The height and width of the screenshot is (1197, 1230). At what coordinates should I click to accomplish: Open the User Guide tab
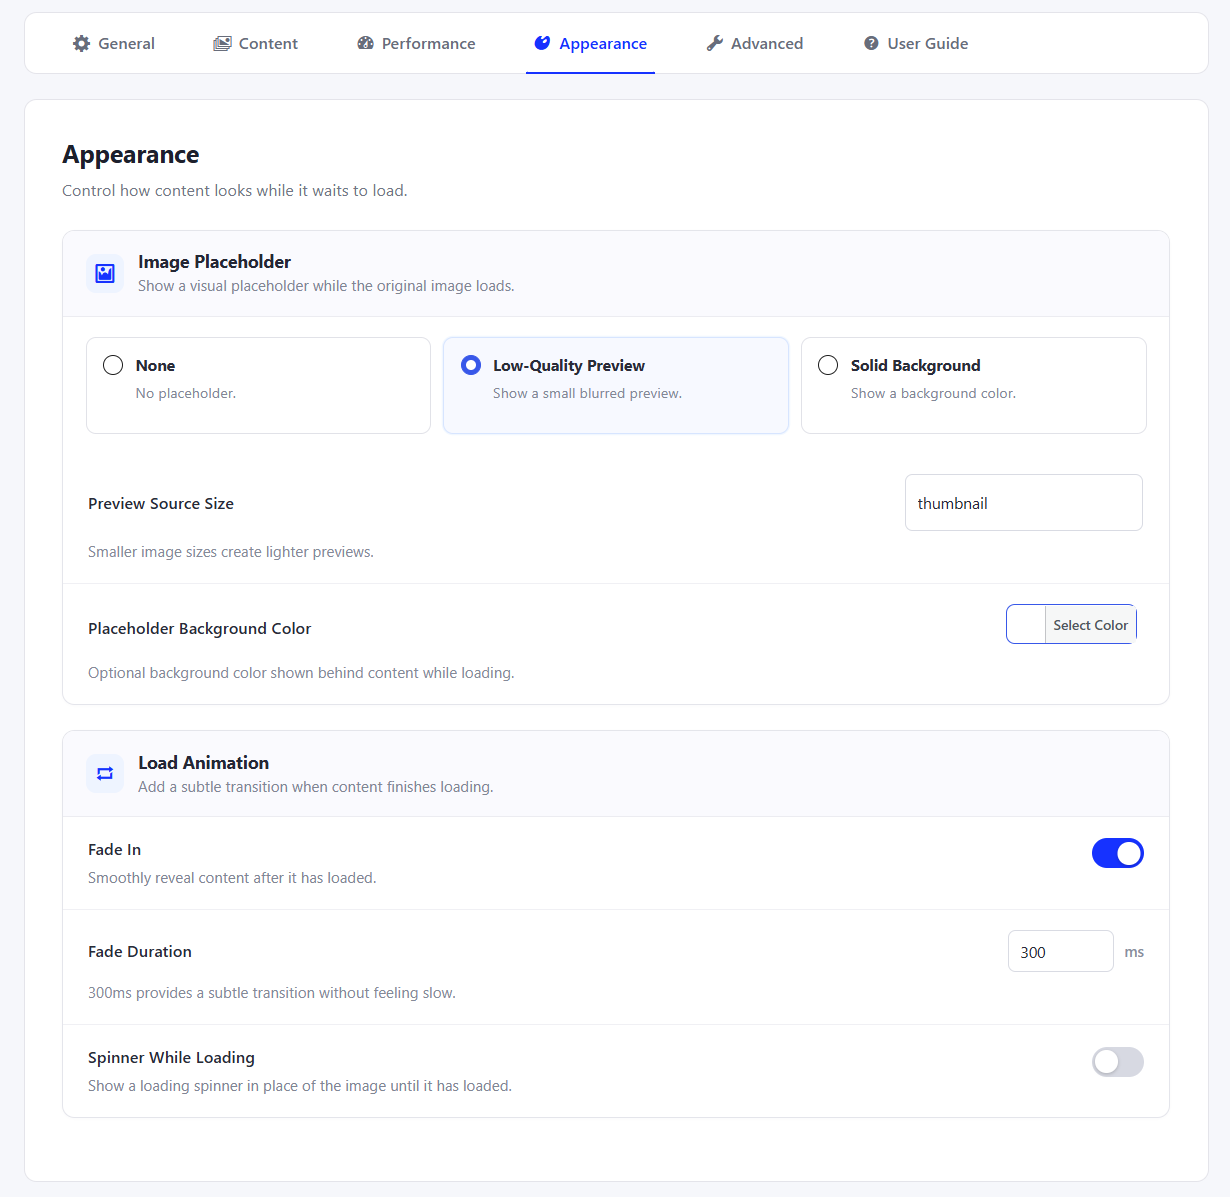[916, 43]
